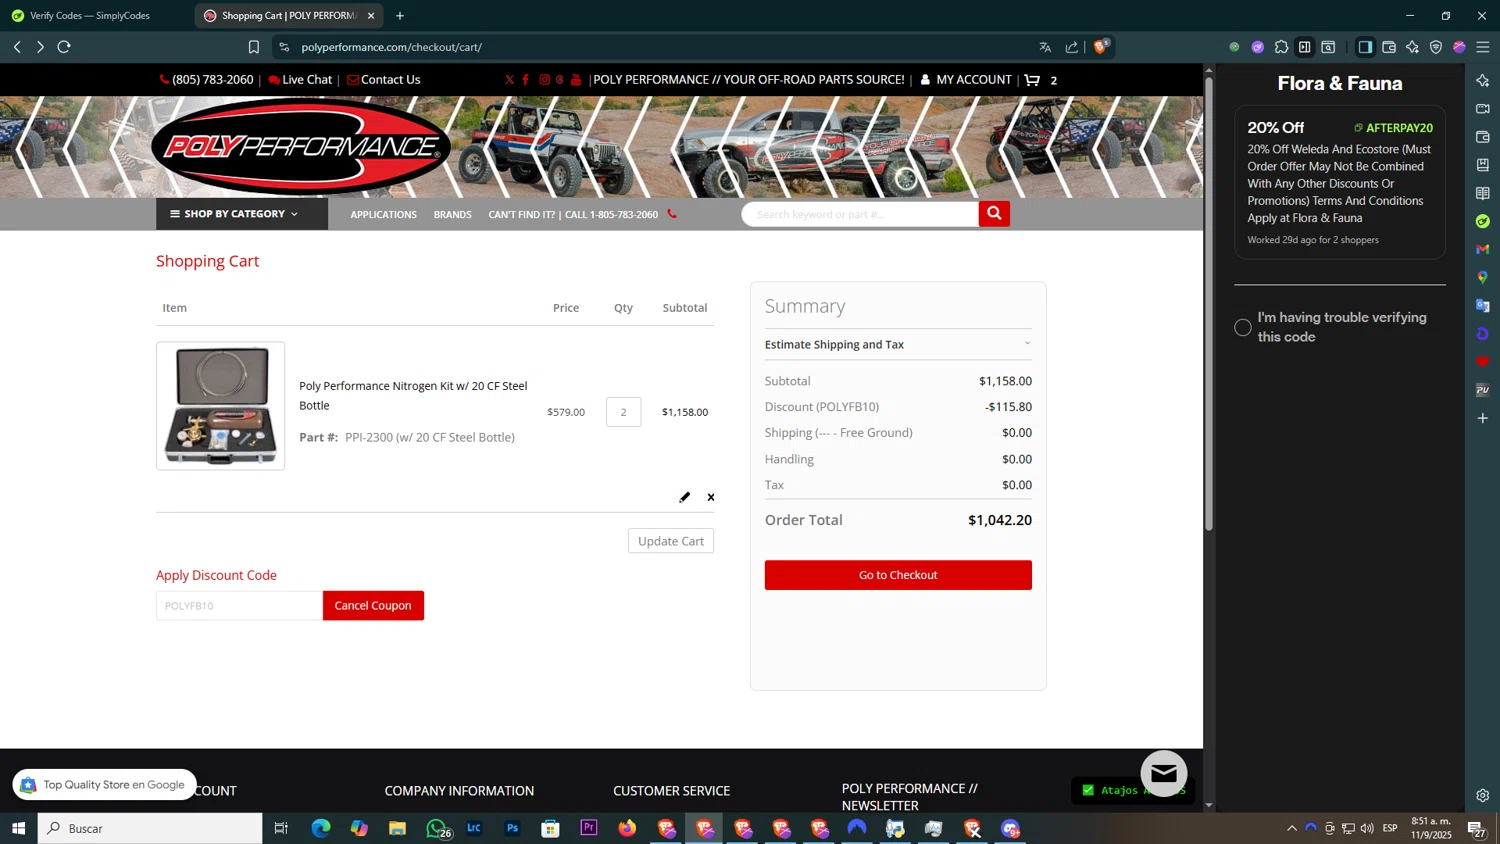Click the discount code input field

(239, 606)
